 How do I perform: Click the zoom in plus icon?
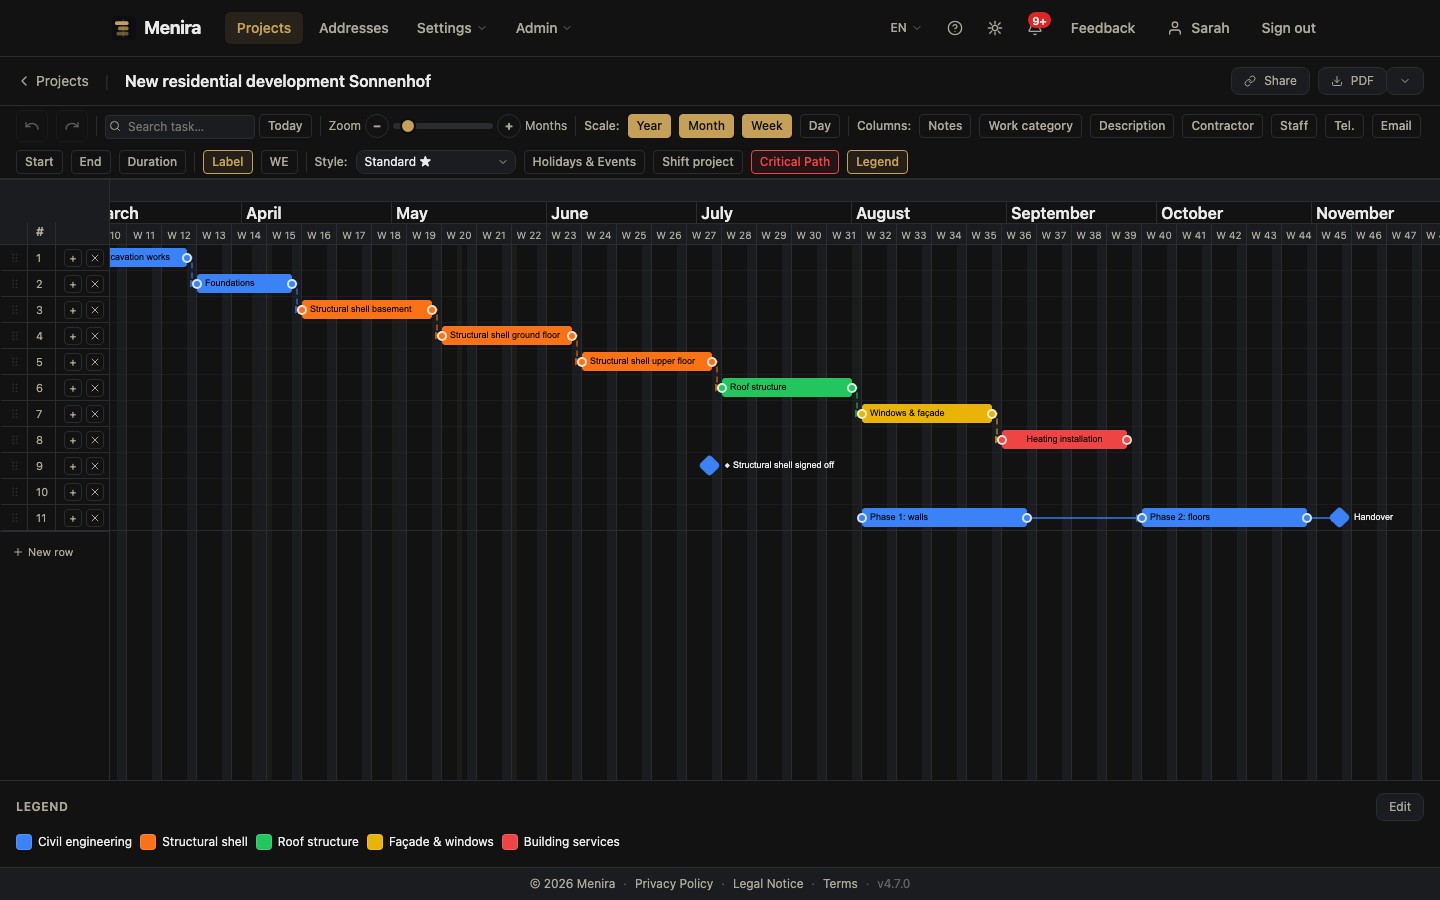coord(509,126)
